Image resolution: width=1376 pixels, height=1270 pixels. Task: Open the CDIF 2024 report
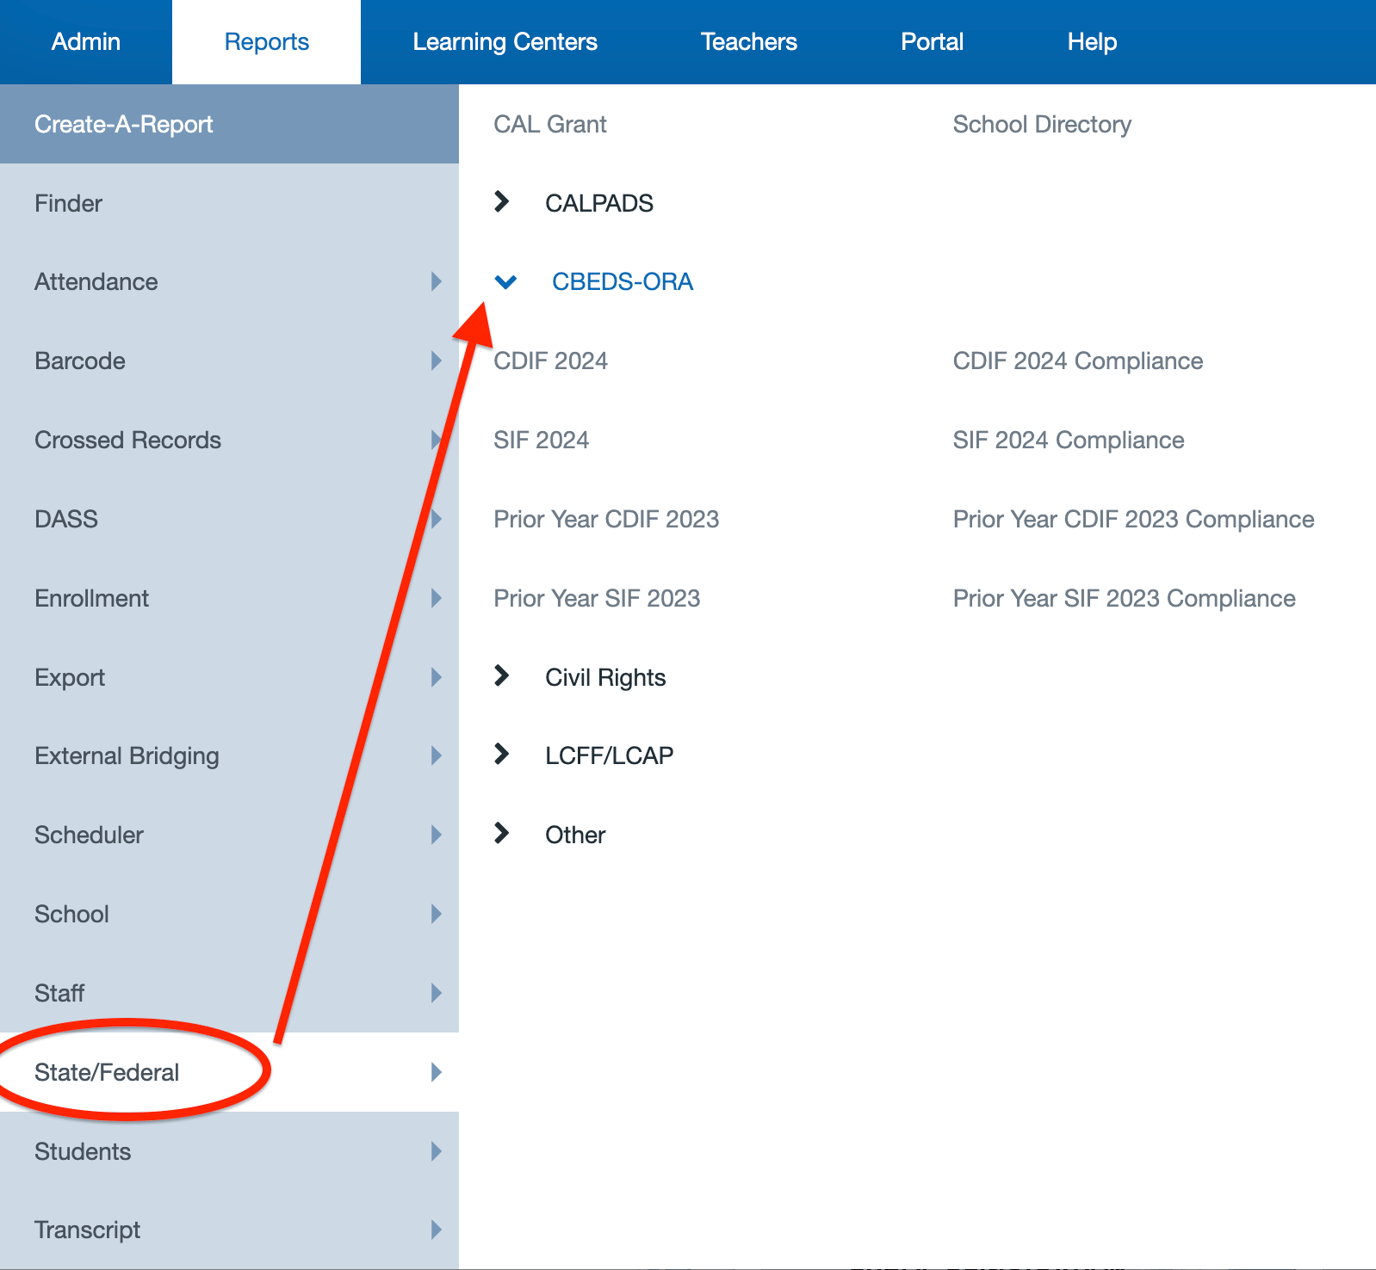click(x=550, y=361)
